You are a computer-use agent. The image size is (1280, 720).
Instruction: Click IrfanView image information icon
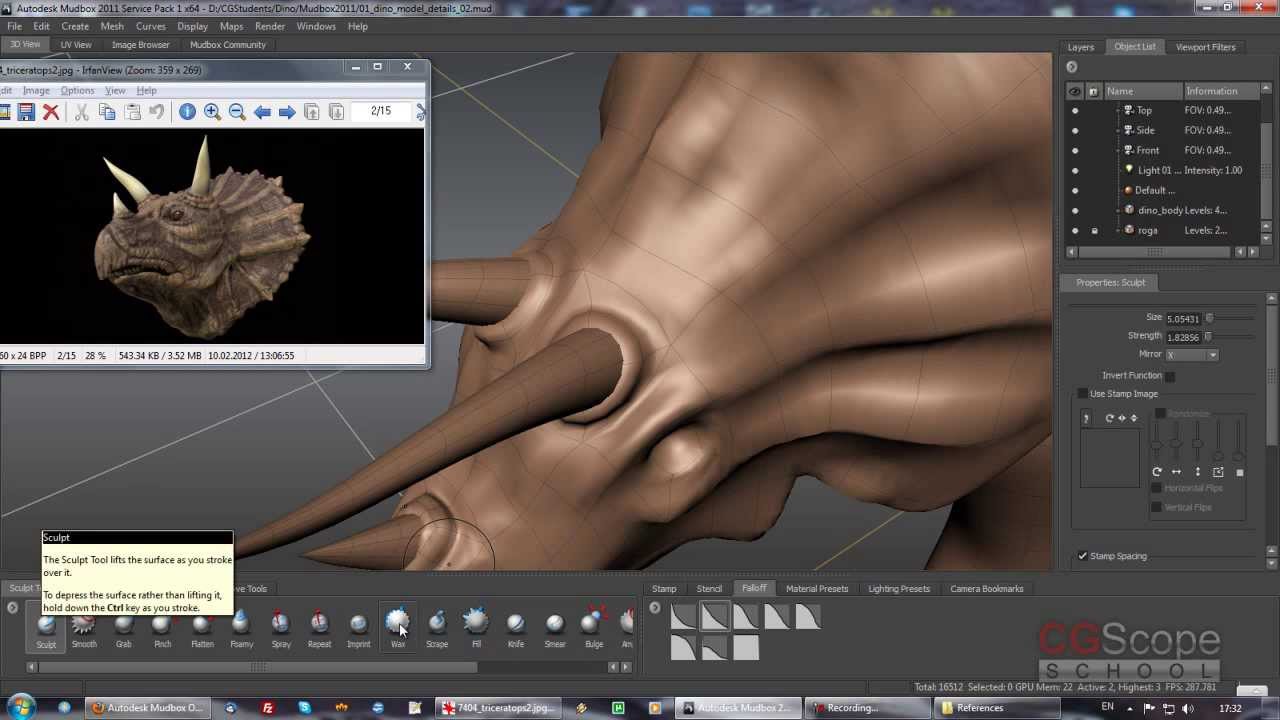[x=187, y=112]
